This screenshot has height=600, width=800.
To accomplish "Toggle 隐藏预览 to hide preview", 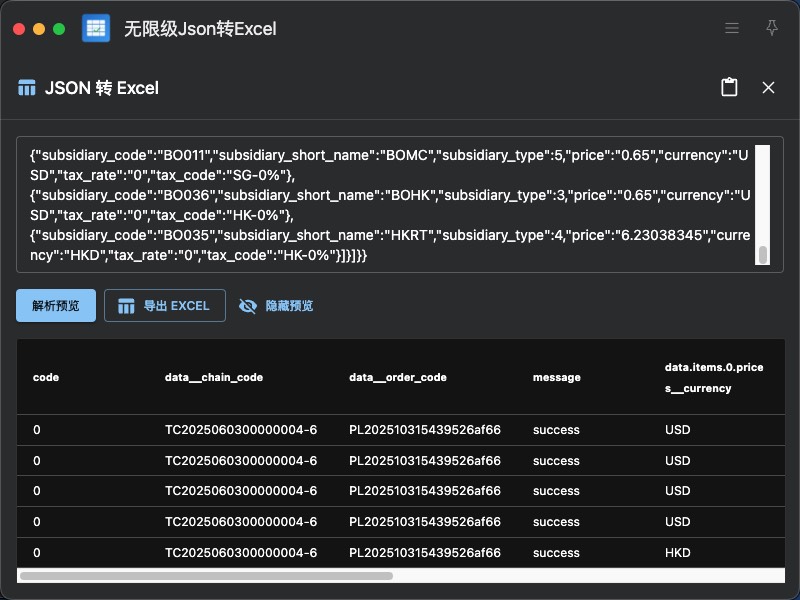I will [277, 306].
